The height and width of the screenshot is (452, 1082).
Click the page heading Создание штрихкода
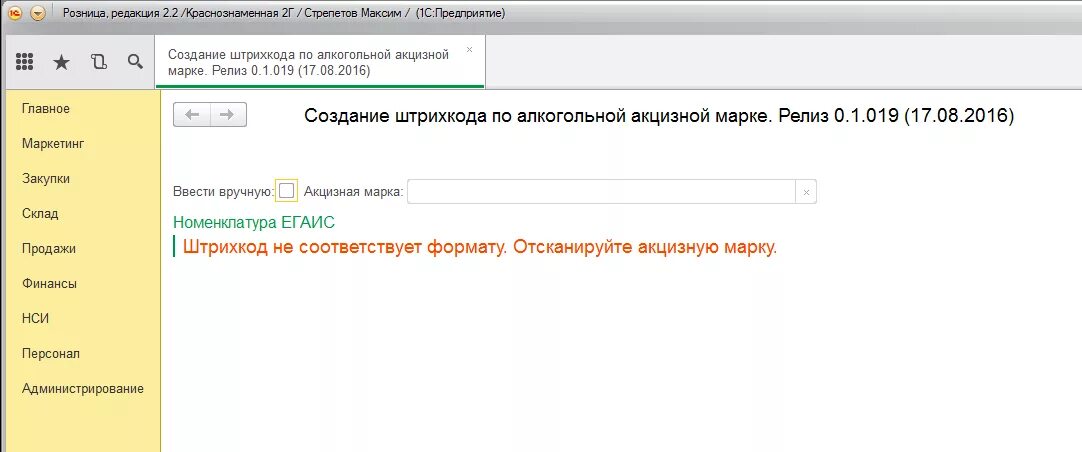point(659,115)
